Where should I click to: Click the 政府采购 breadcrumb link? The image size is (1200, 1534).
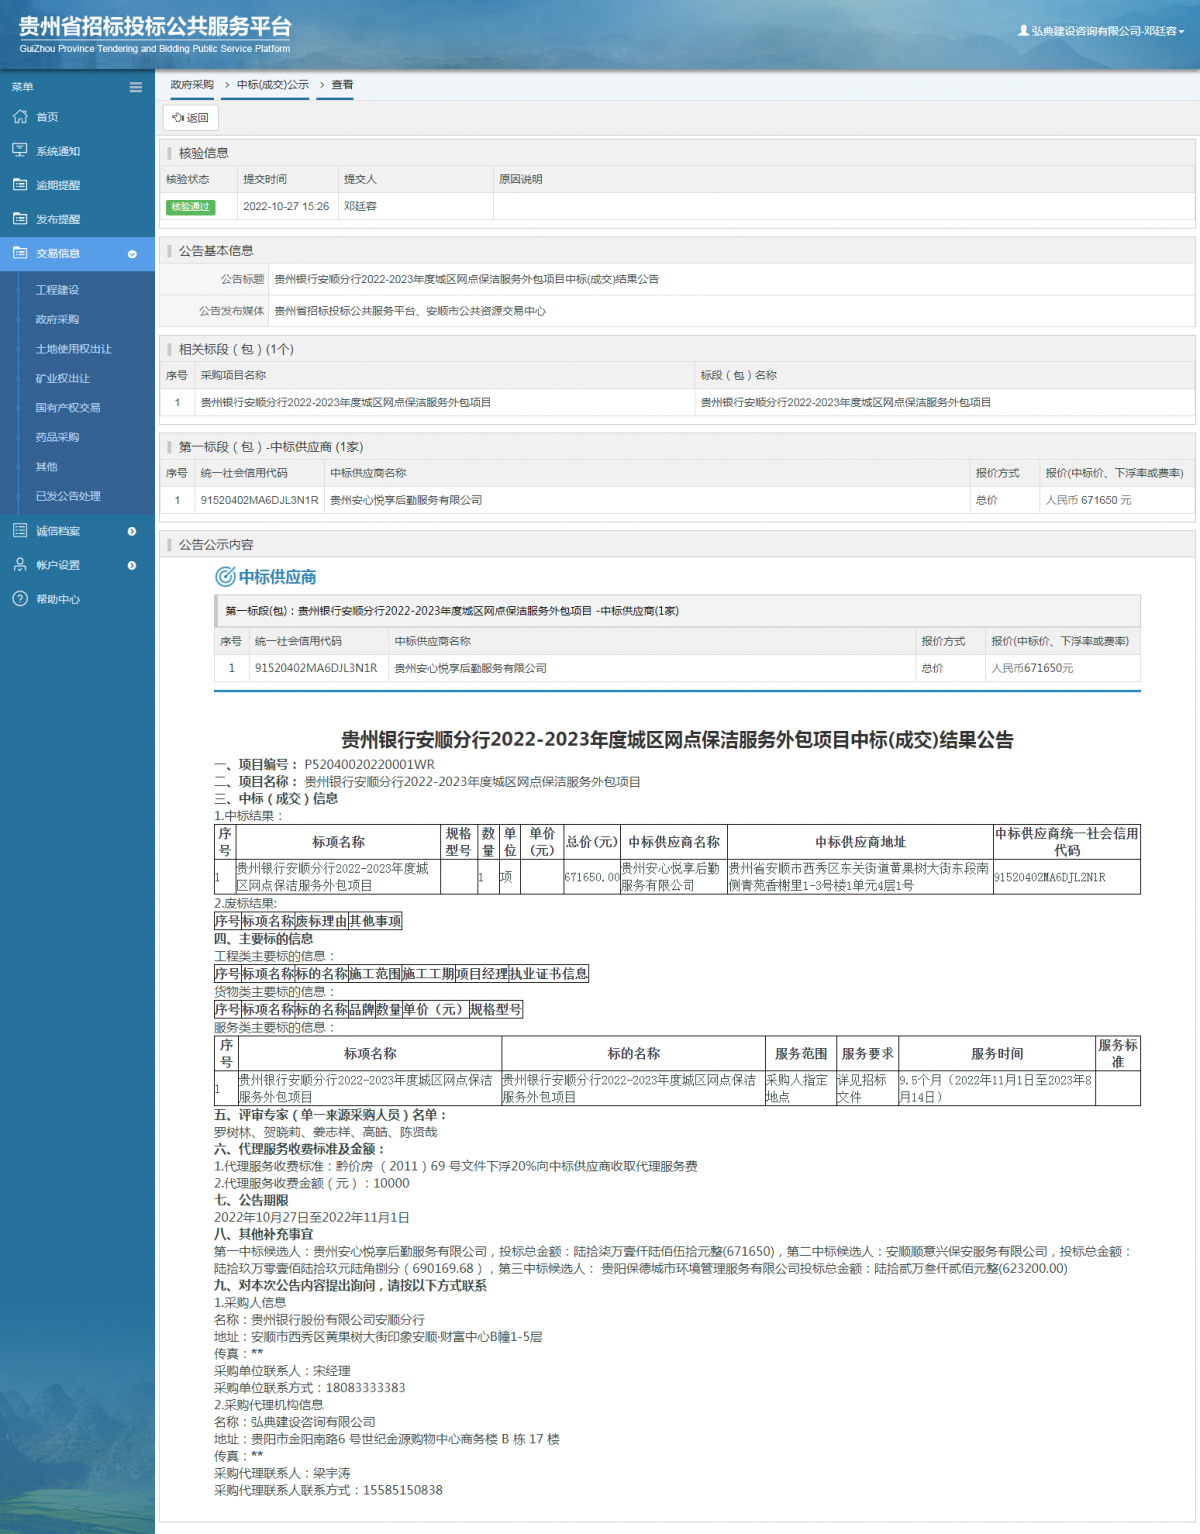[x=192, y=85]
